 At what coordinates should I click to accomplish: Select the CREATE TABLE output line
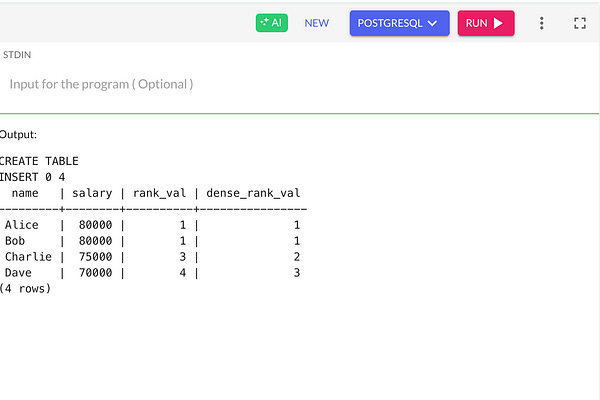[x=39, y=161]
